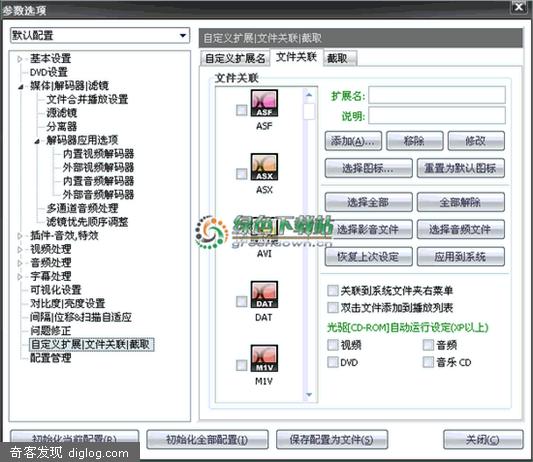Click the DAT file type icon
Image resolution: width=533 pixels, height=462 pixels.
(x=264, y=294)
